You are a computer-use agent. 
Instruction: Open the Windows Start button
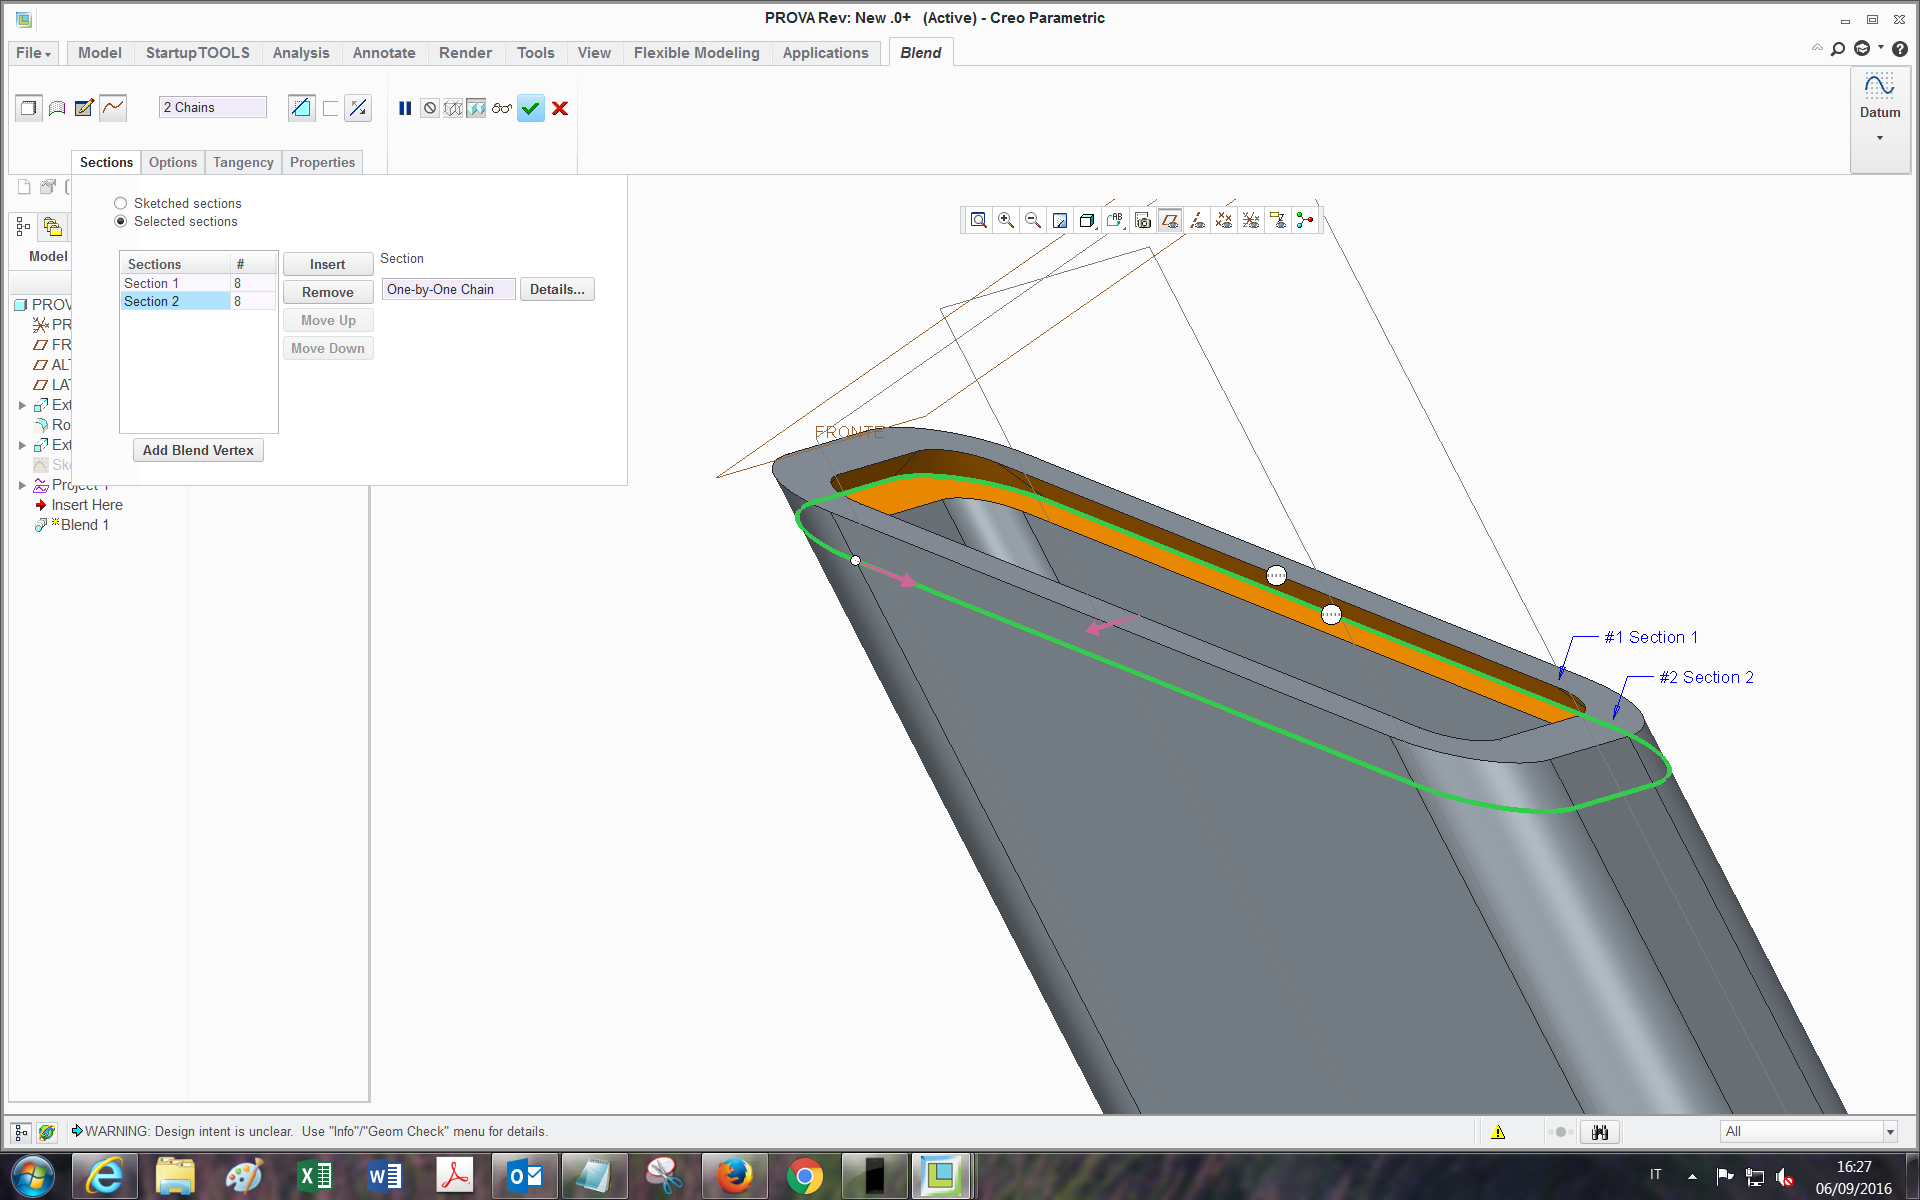tap(33, 1176)
